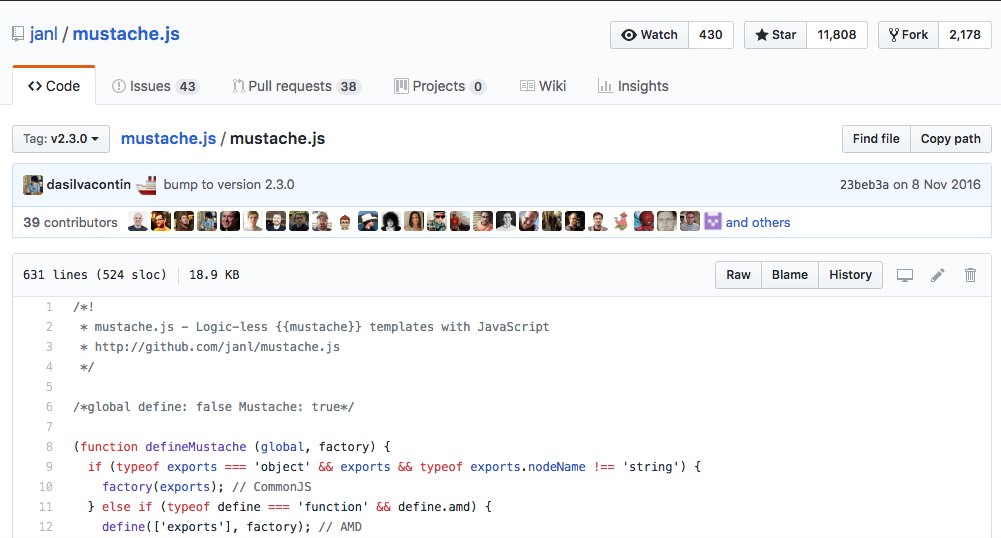This screenshot has height=538, width=1001.
Task: Open the Insights tab
Action: pyautogui.click(x=633, y=86)
